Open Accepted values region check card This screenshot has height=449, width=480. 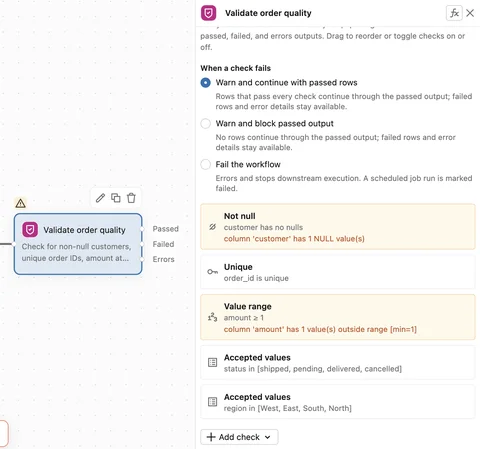(x=338, y=402)
